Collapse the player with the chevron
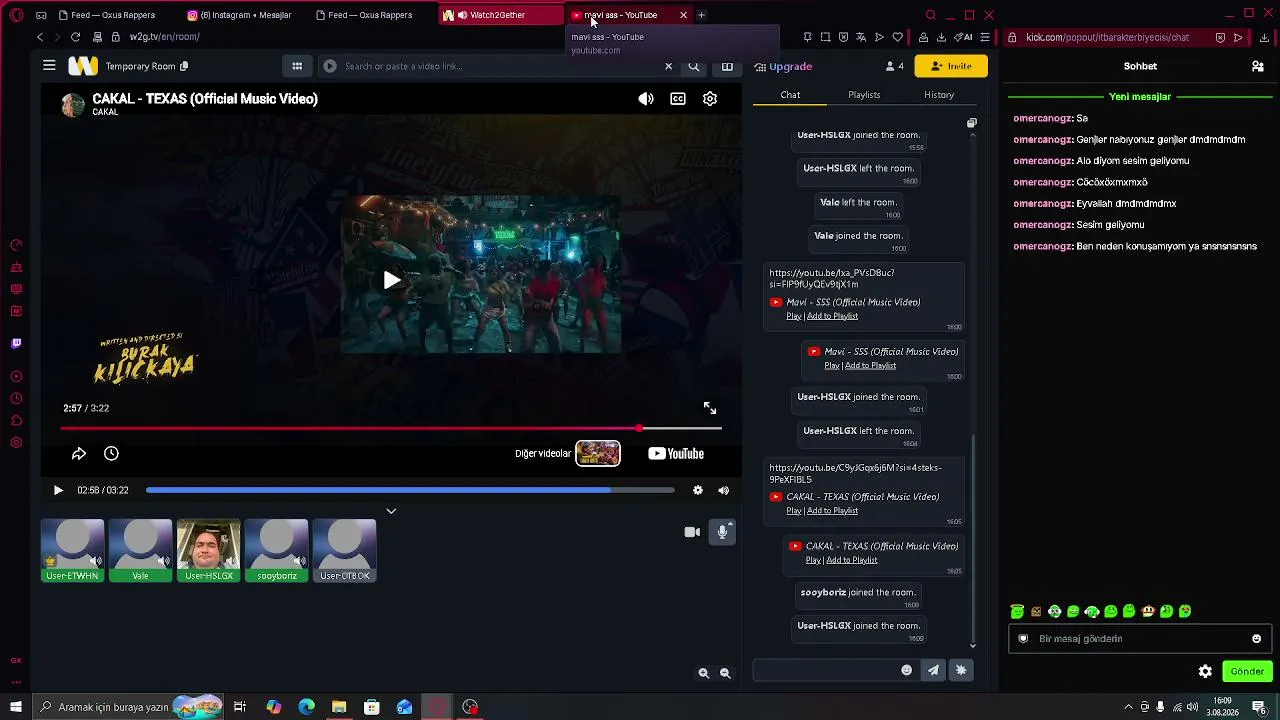The image size is (1280, 720). click(391, 511)
